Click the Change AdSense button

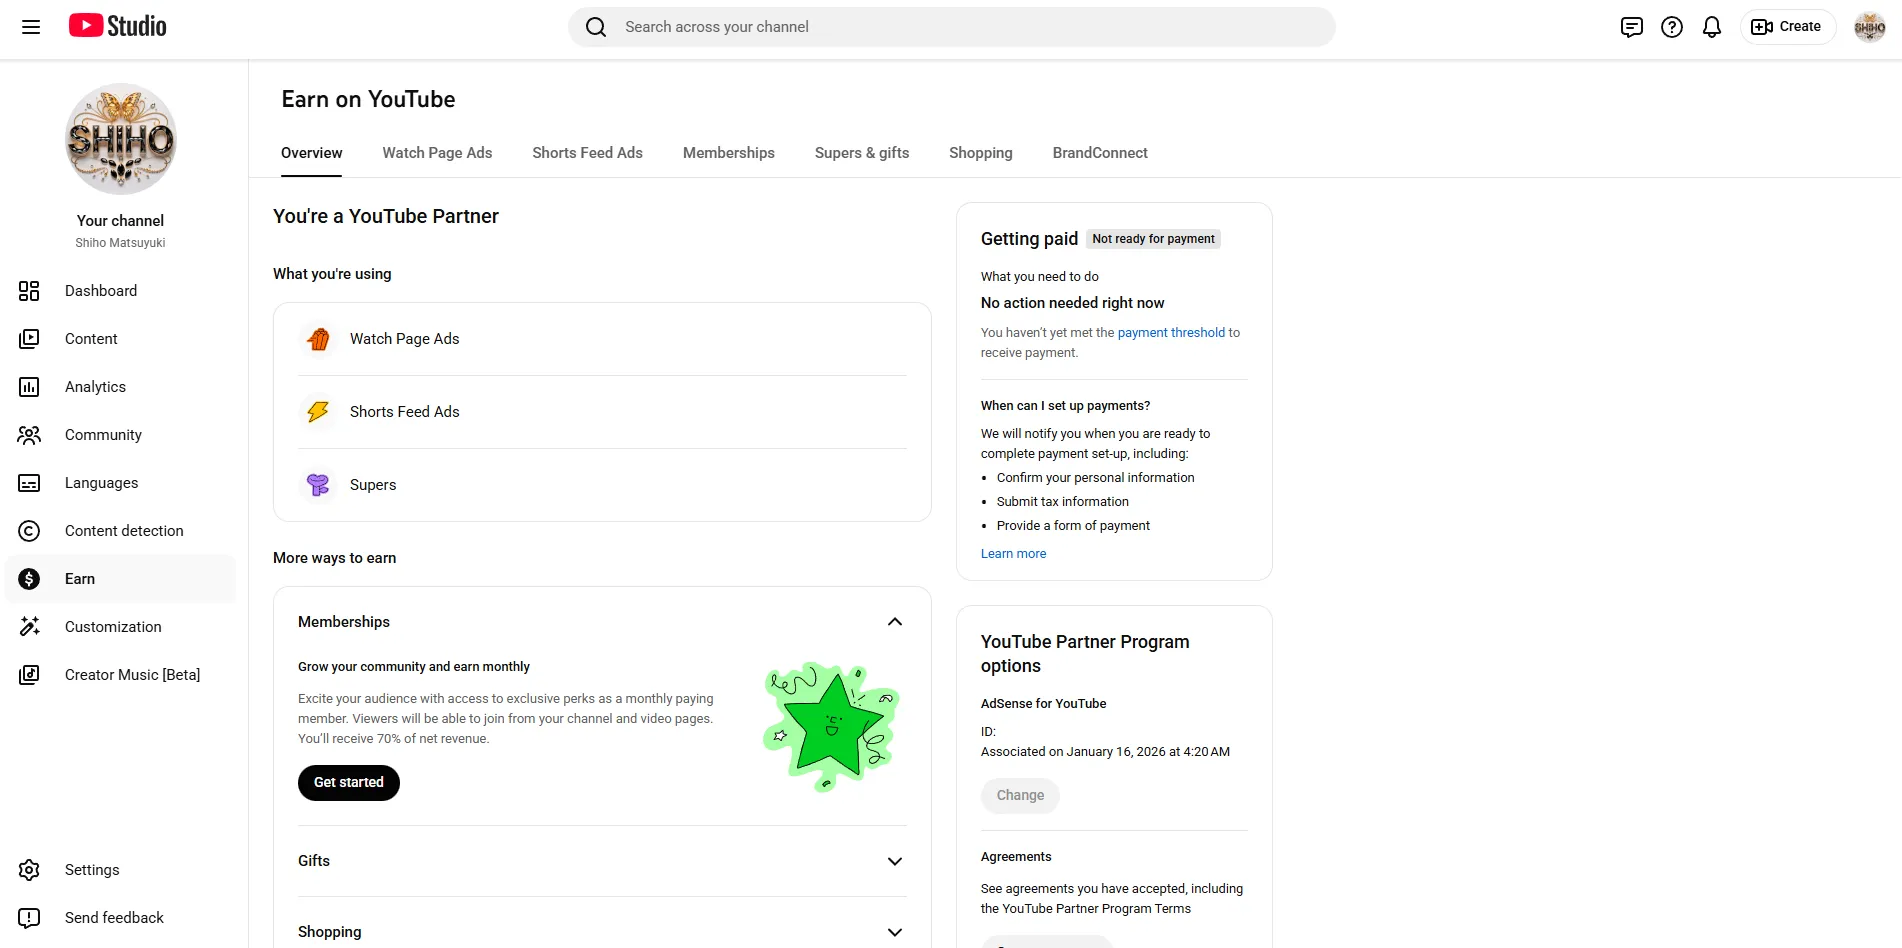(1020, 796)
